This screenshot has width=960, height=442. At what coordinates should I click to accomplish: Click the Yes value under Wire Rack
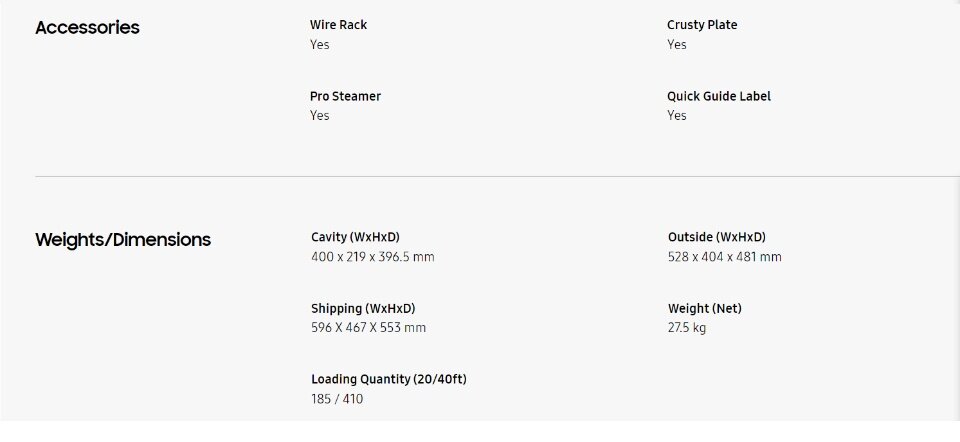pyautogui.click(x=320, y=45)
